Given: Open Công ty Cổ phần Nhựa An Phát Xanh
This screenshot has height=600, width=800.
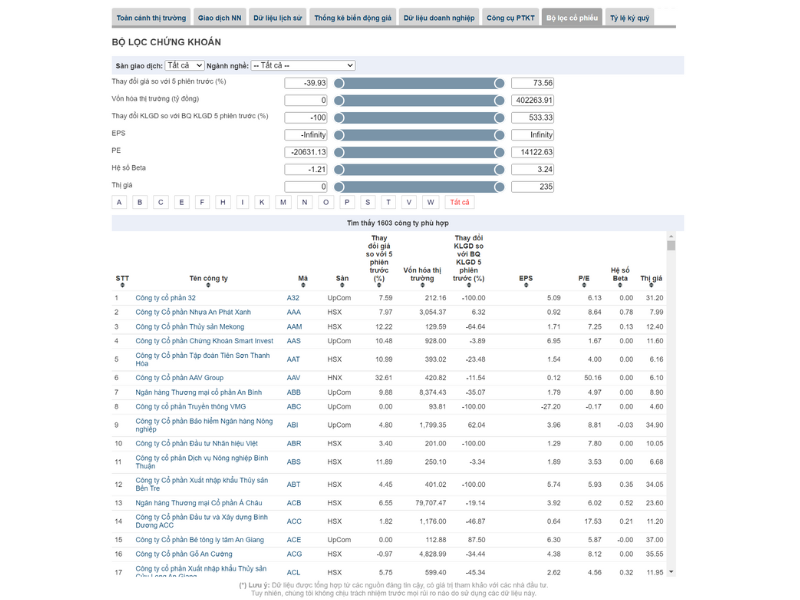Looking at the screenshot, I should click(x=193, y=312).
